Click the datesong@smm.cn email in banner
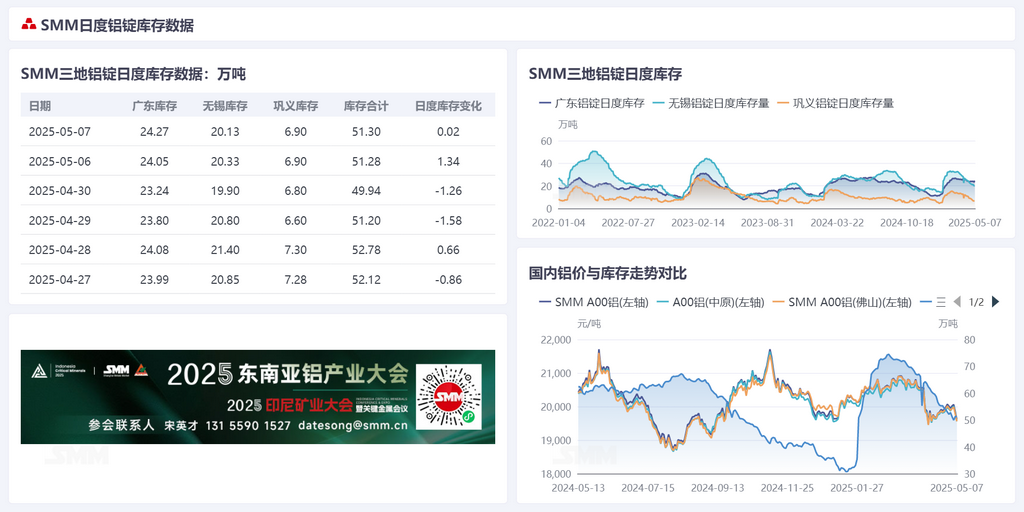This screenshot has width=1024, height=512. [353, 425]
